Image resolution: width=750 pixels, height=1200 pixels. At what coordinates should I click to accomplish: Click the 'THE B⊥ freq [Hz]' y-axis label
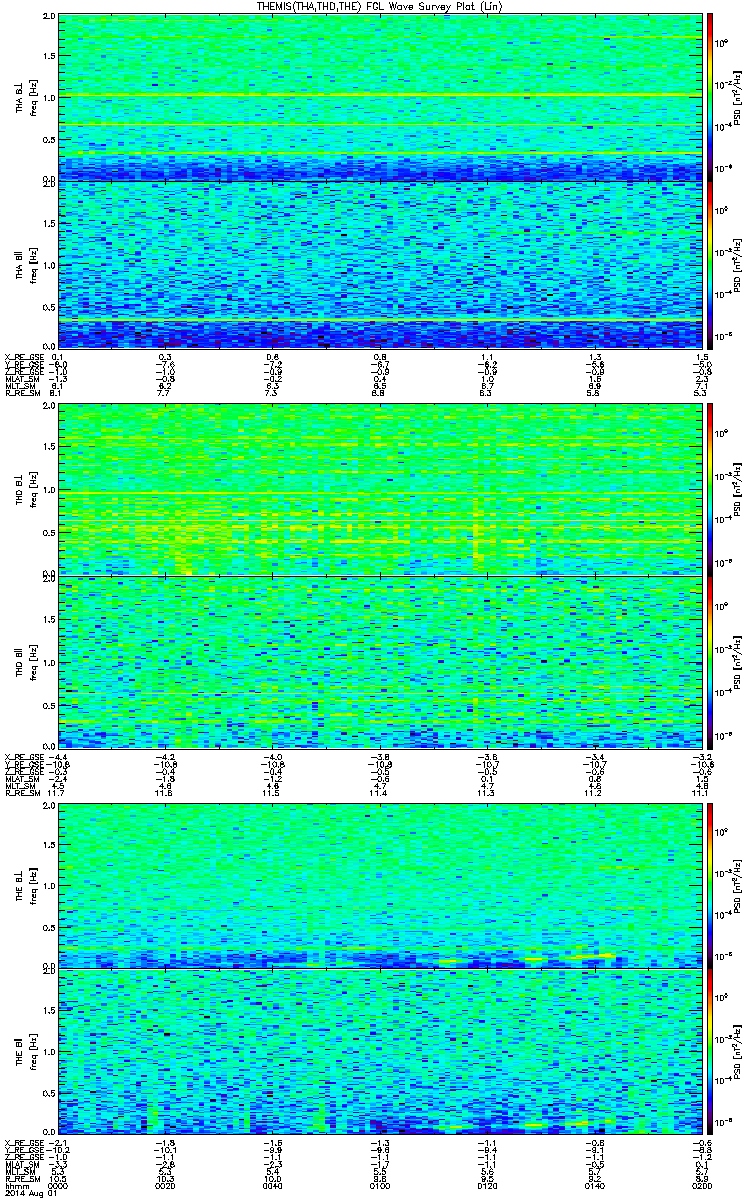point(25,884)
